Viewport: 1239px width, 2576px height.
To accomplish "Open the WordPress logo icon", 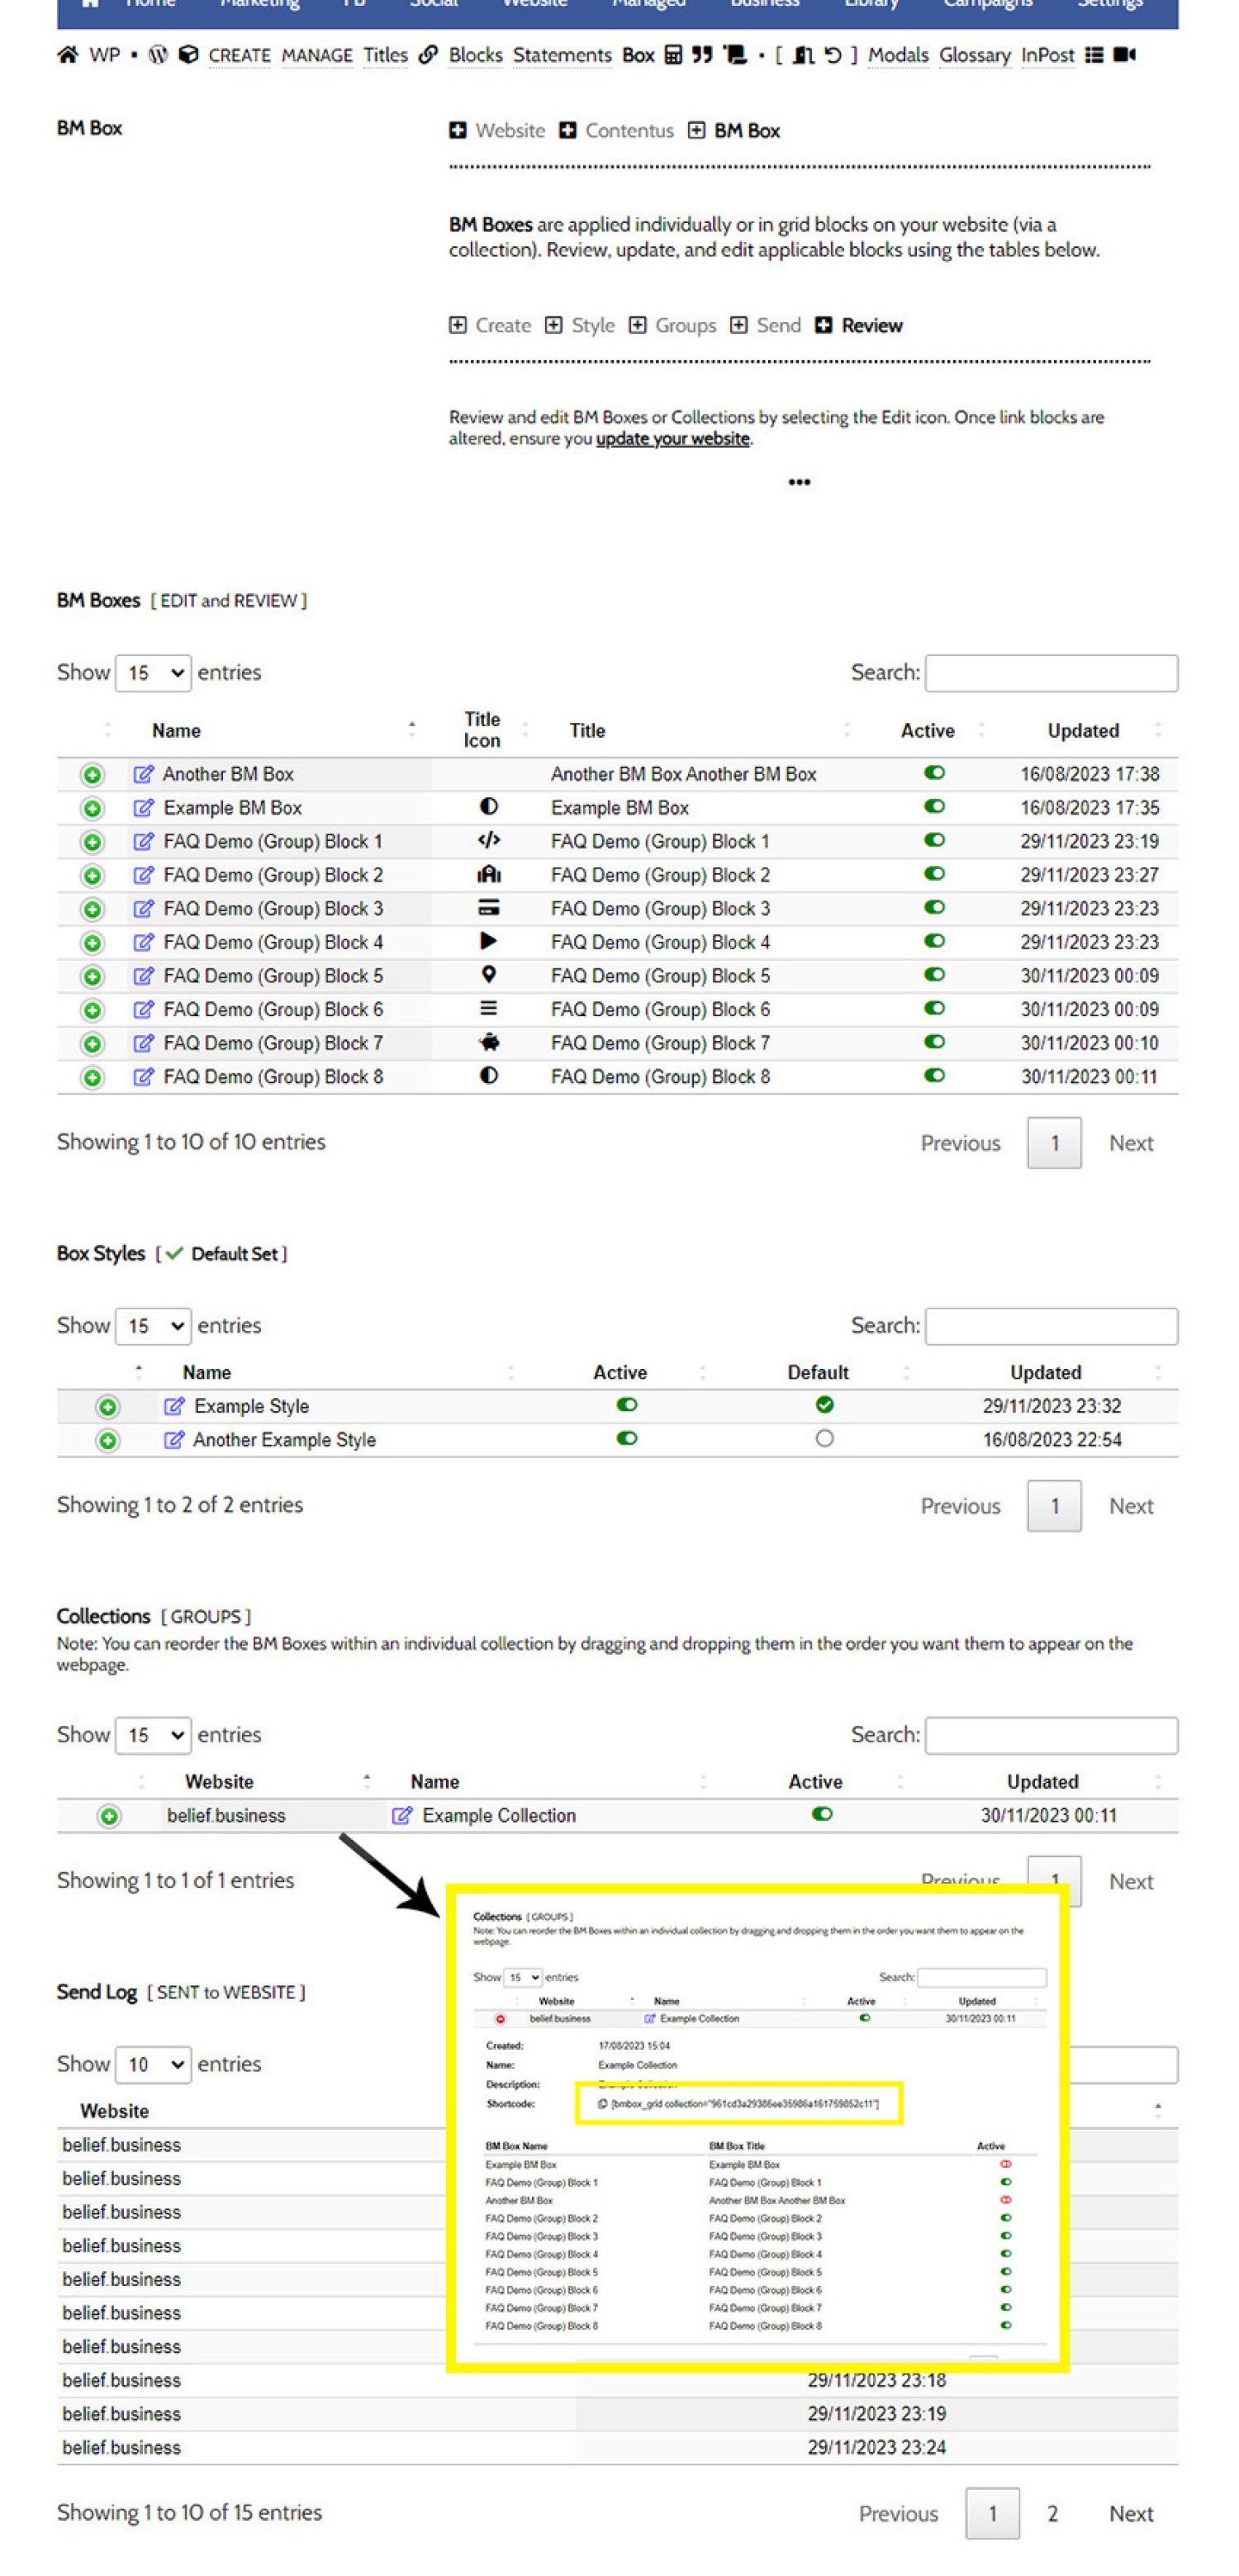I will click(x=158, y=55).
